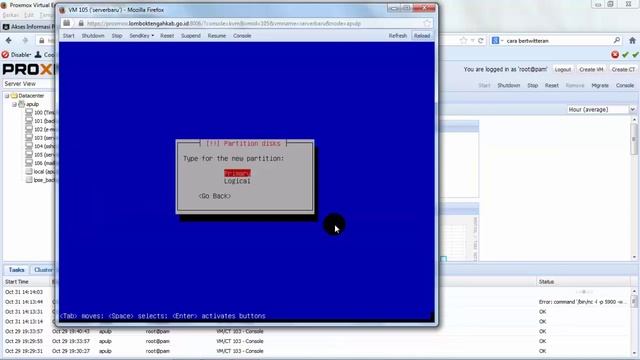Select VM 101 in the server tree
Viewport: 640px width, 360px height.
point(40,121)
